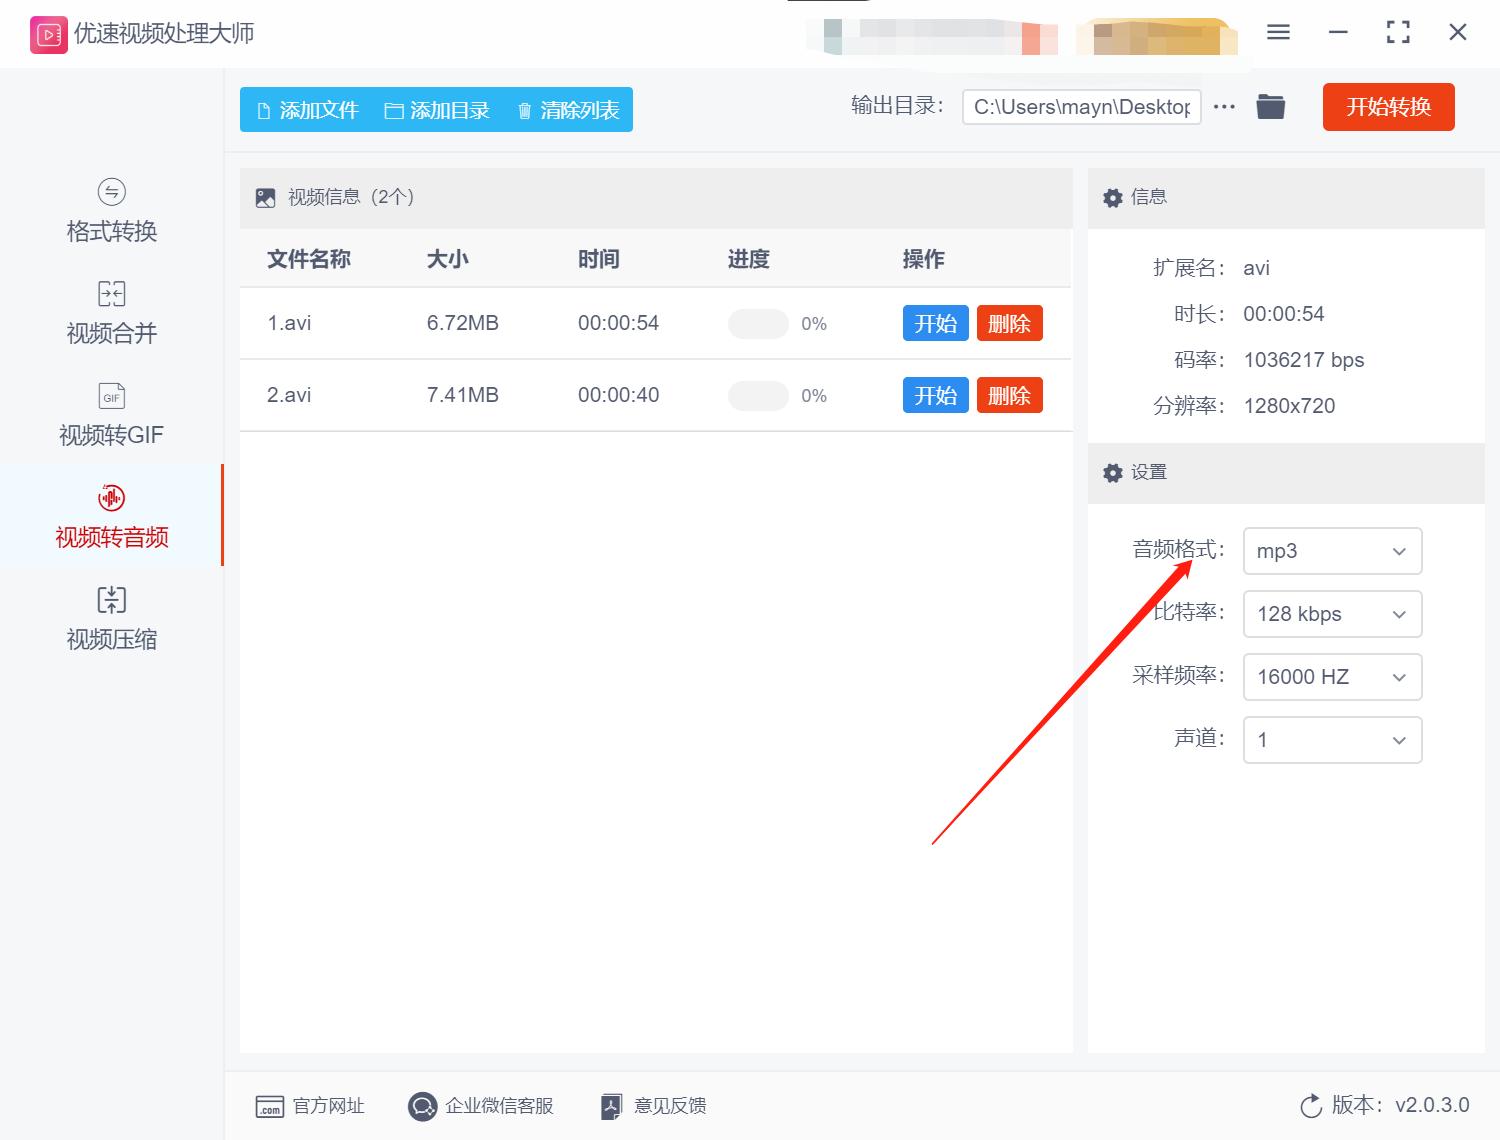The height and width of the screenshot is (1140, 1500).
Task: Open the 音频格式 mp3 dropdown
Action: pos(1331,551)
